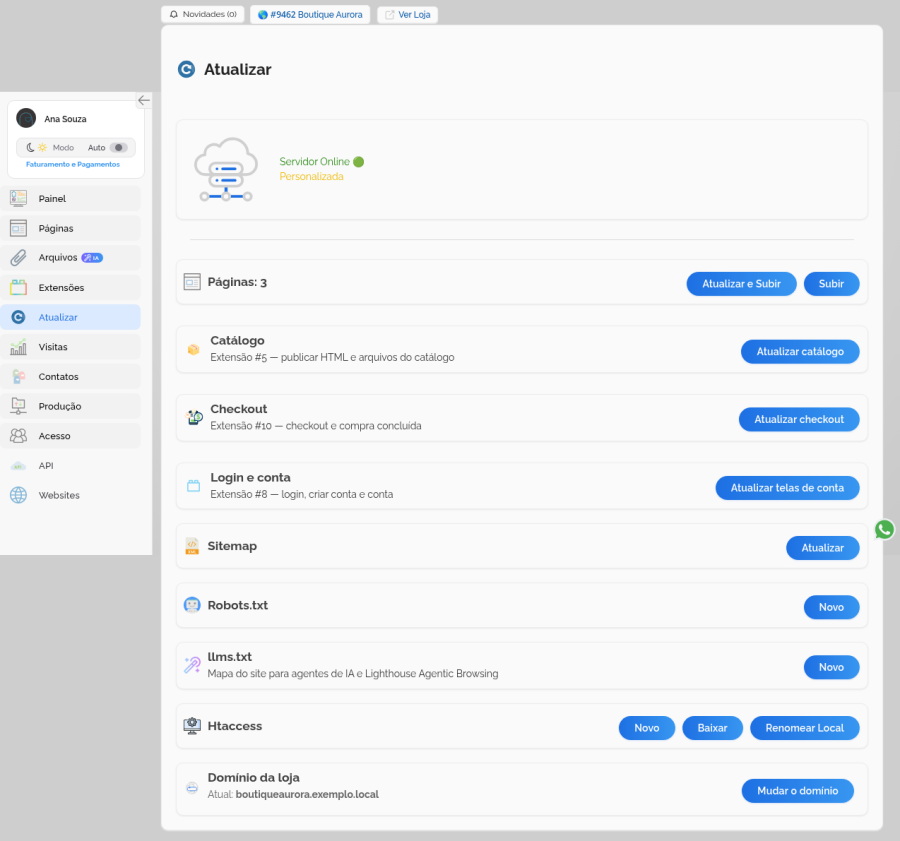Click the Htaccess monitor gear icon

tap(192, 726)
